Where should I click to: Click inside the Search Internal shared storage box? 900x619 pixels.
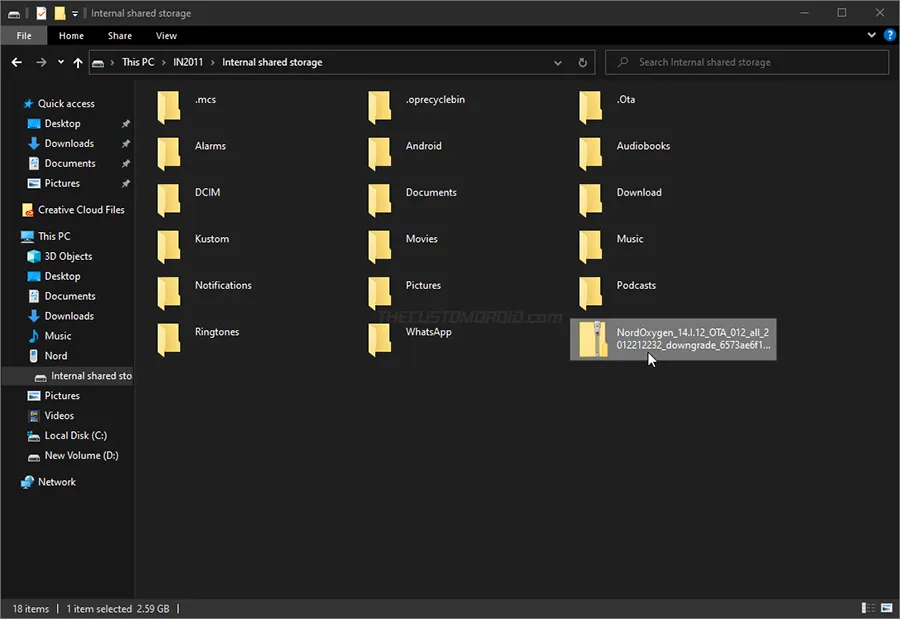coord(745,62)
